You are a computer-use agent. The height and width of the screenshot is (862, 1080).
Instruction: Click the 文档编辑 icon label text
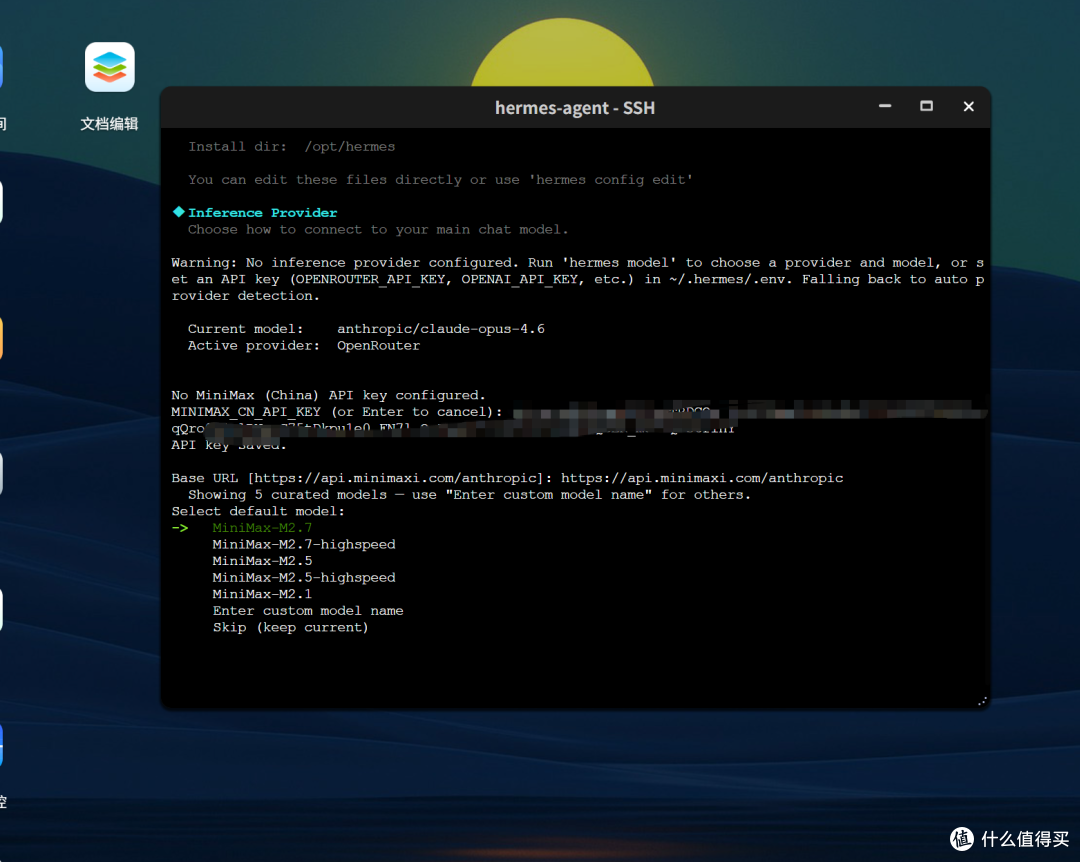tap(110, 124)
